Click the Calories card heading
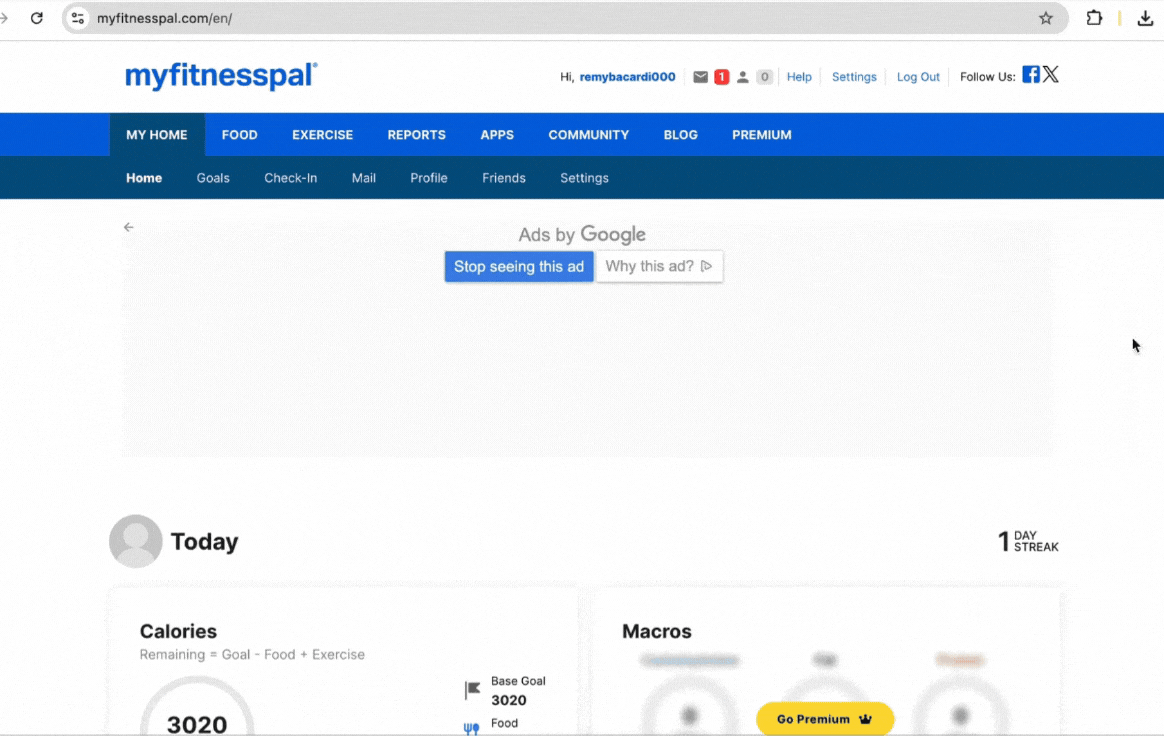This screenshot has width=1164, height=736. coord(178,631)
